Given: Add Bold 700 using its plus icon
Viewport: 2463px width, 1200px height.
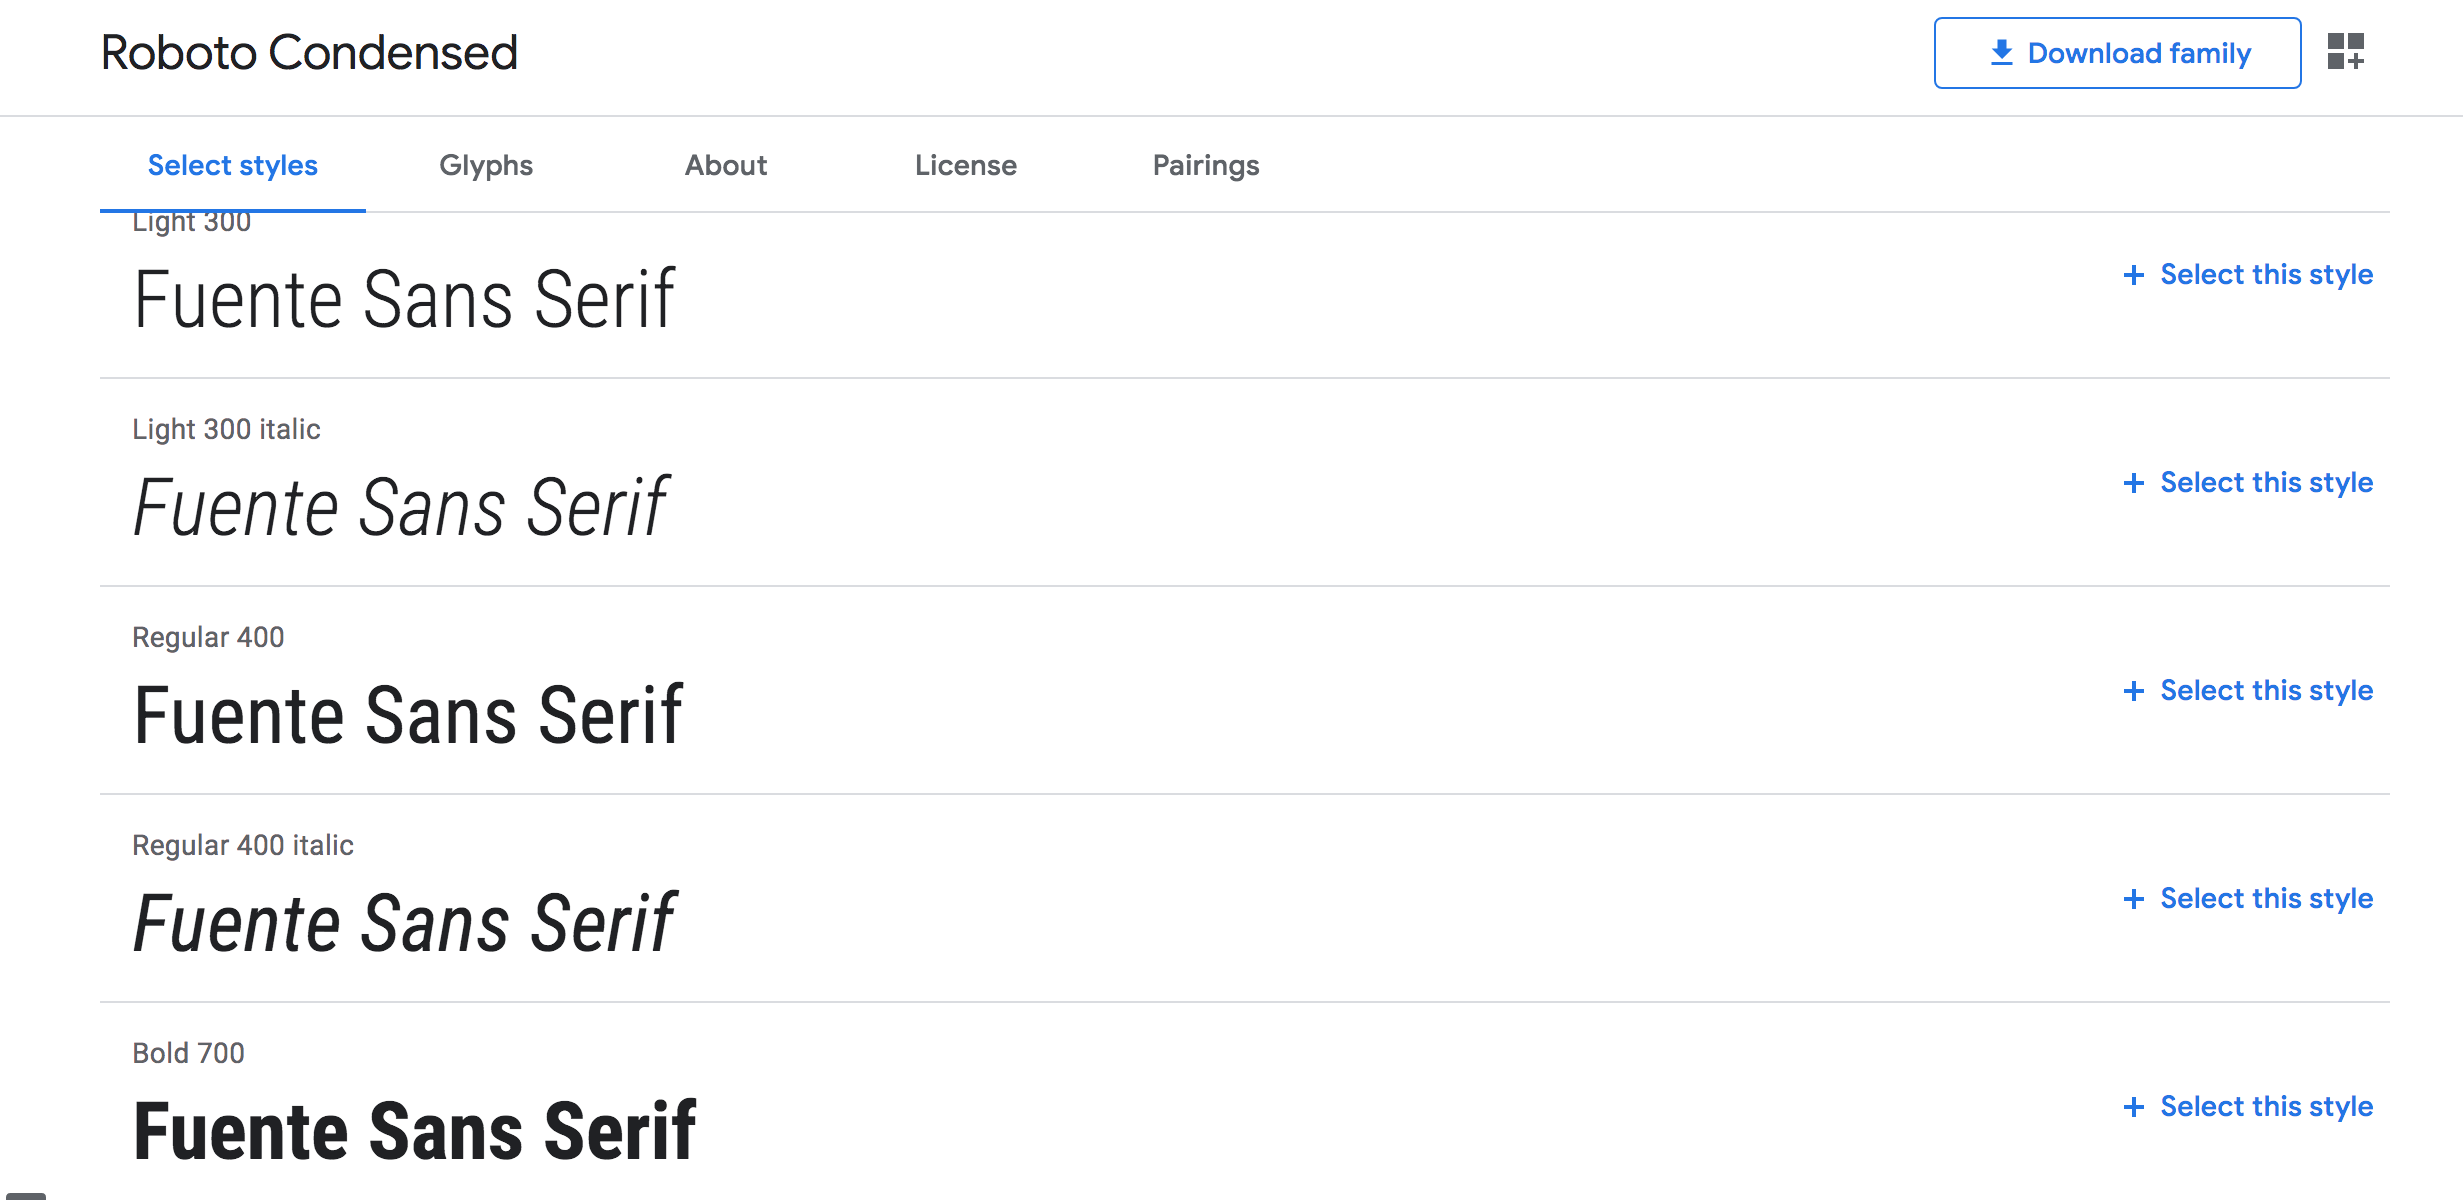Looking at the screenshot, I should click(2133, 1106).
